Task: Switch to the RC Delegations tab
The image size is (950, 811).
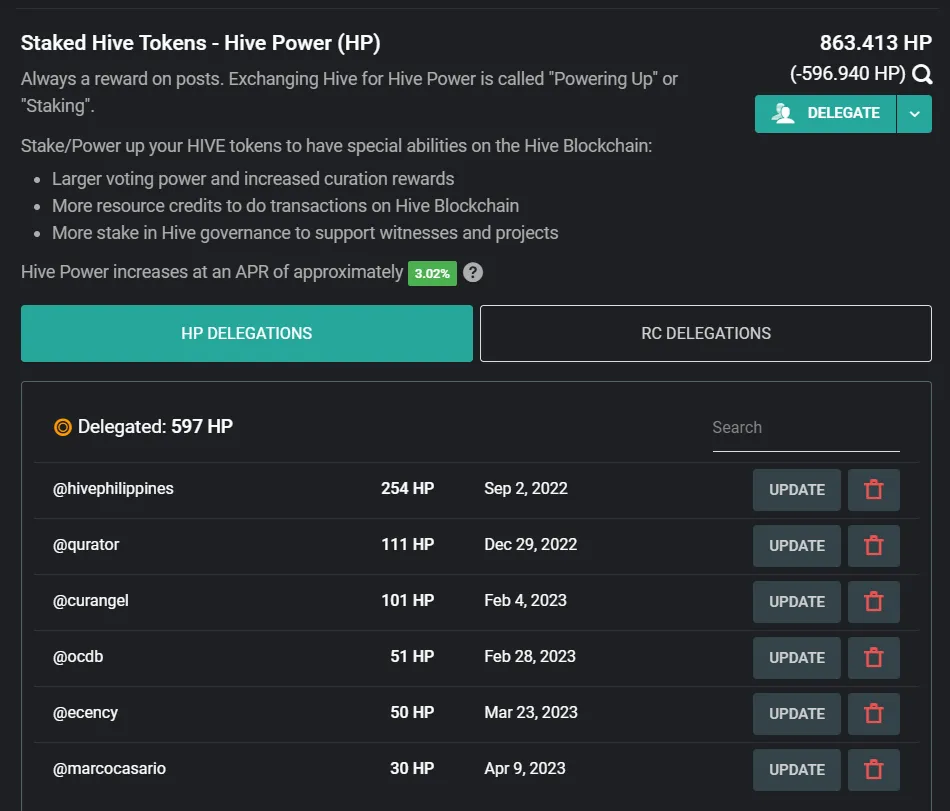Action: coord(706,333)
